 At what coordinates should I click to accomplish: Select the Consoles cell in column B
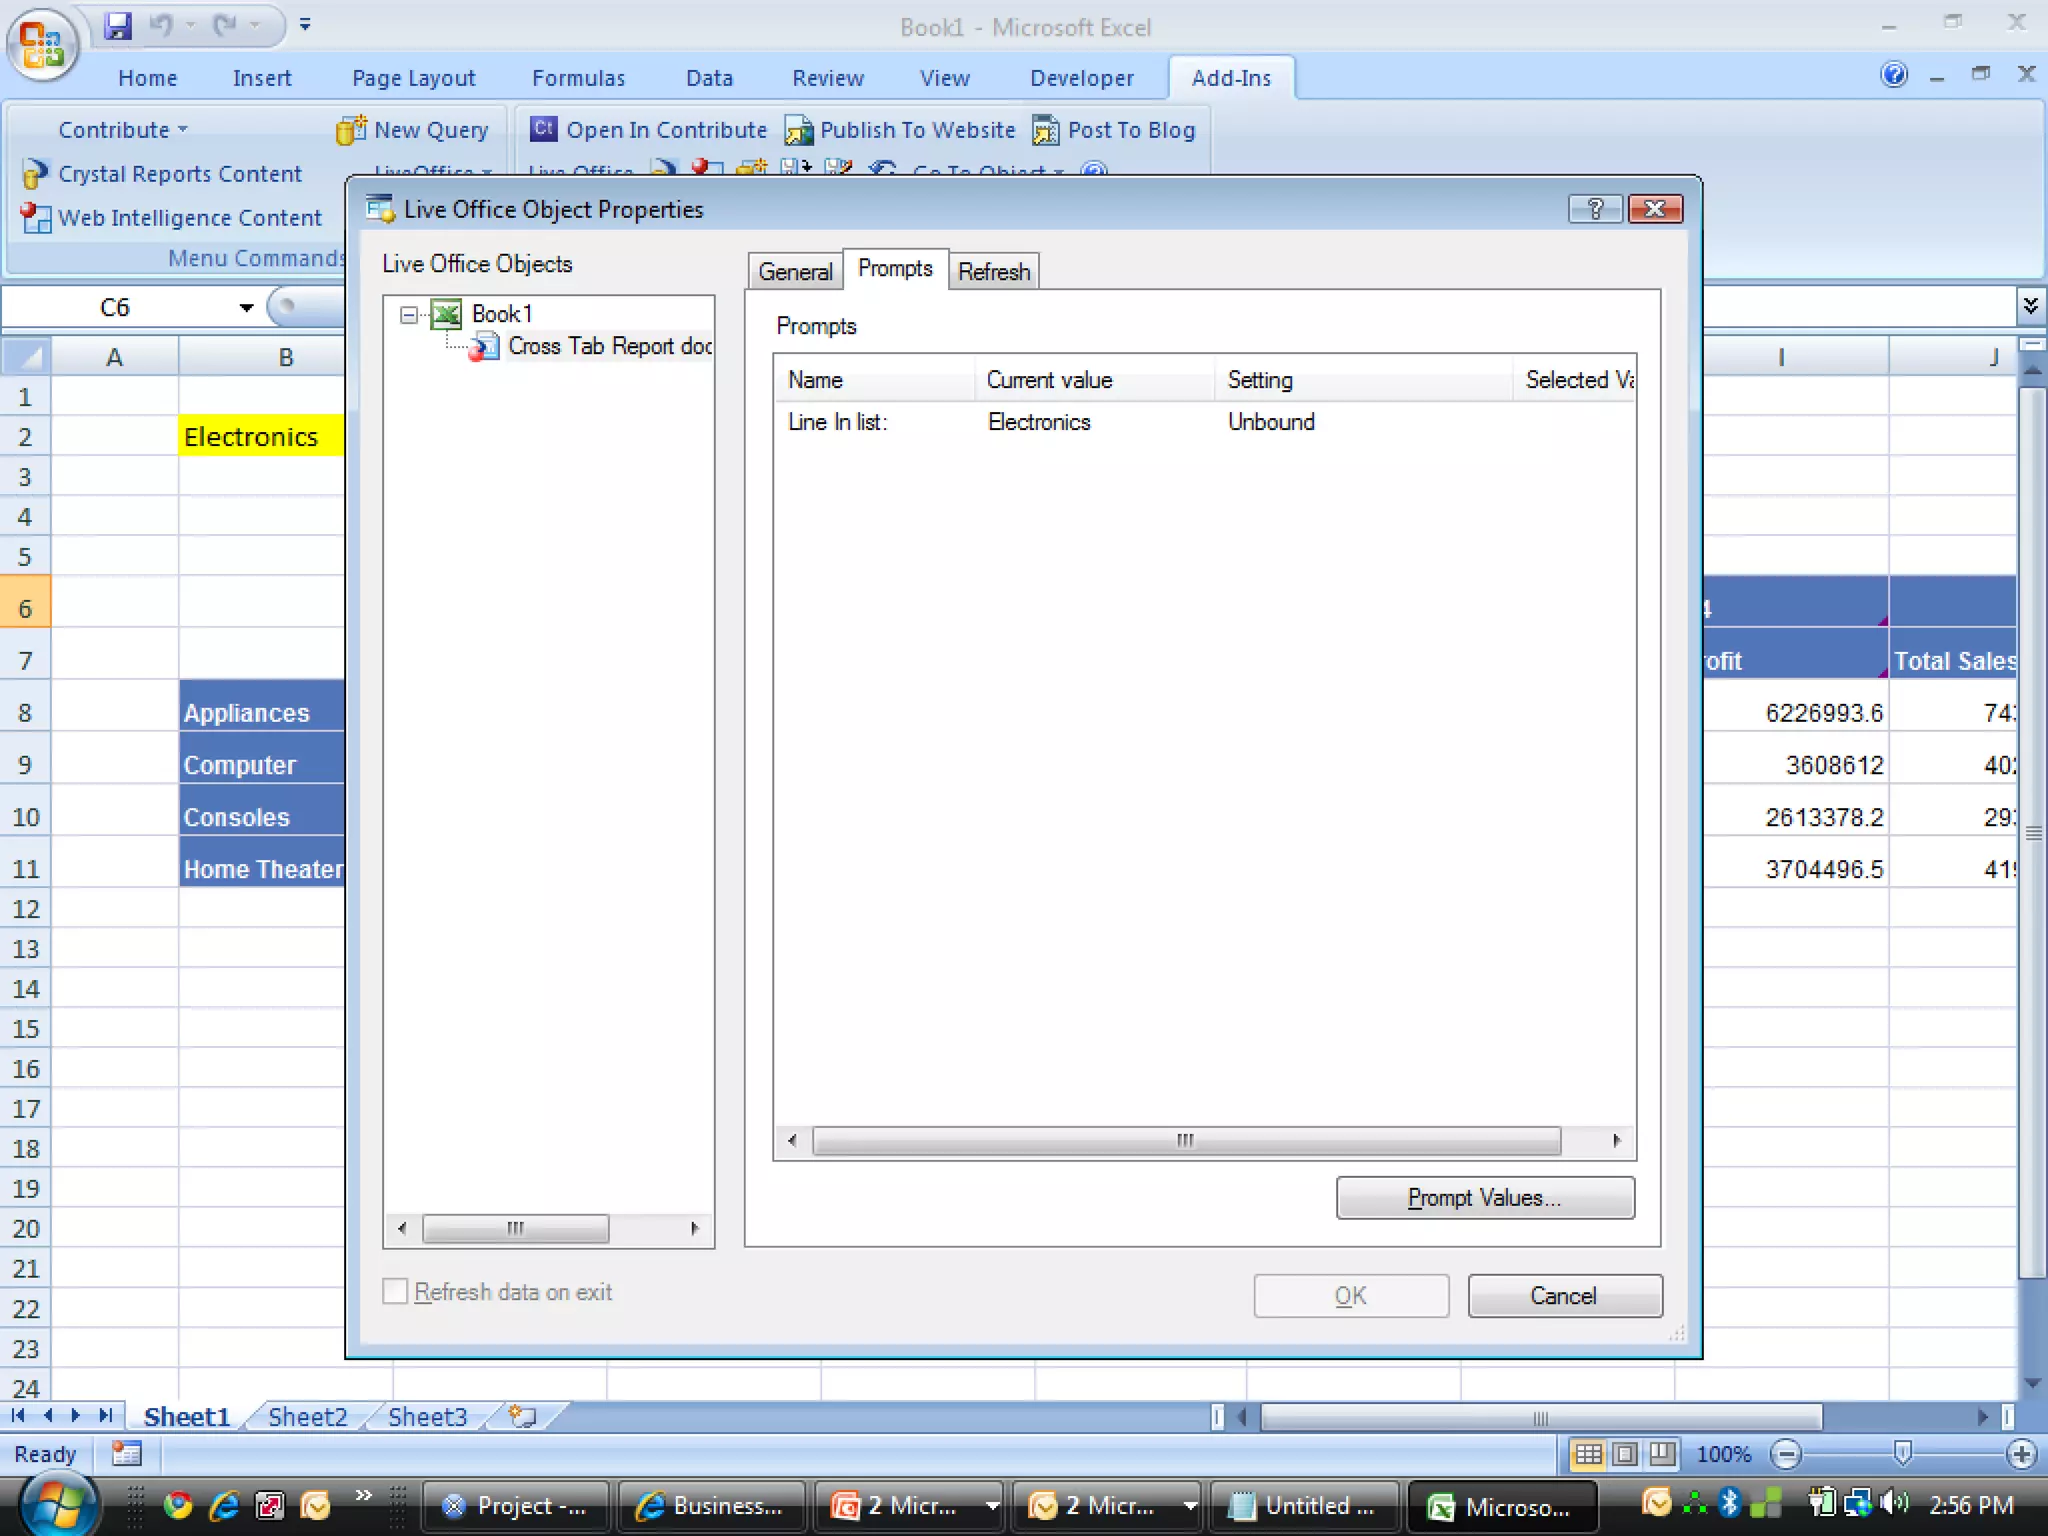[x=261, y=810]
